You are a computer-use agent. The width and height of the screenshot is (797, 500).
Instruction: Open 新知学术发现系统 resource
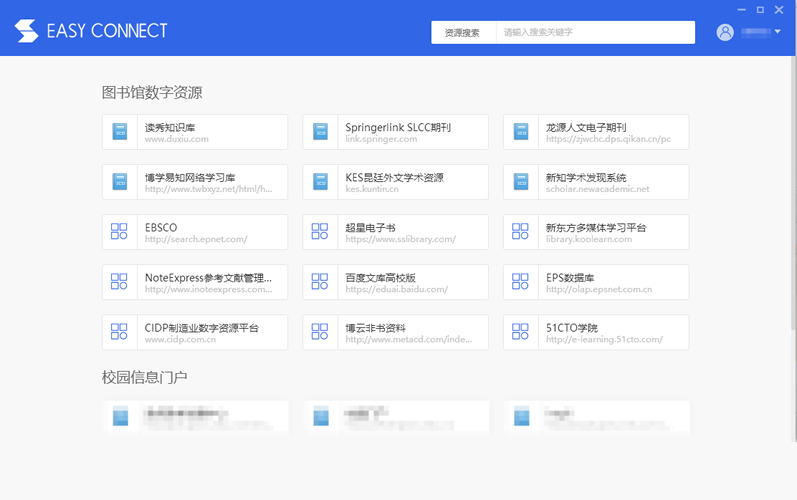596,182
